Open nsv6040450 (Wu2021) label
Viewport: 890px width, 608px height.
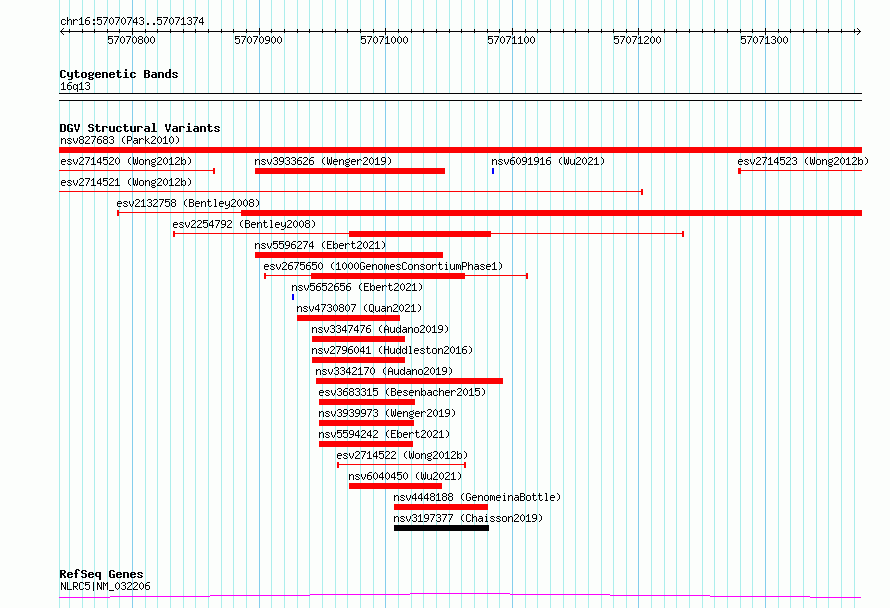tap(405, 476)
